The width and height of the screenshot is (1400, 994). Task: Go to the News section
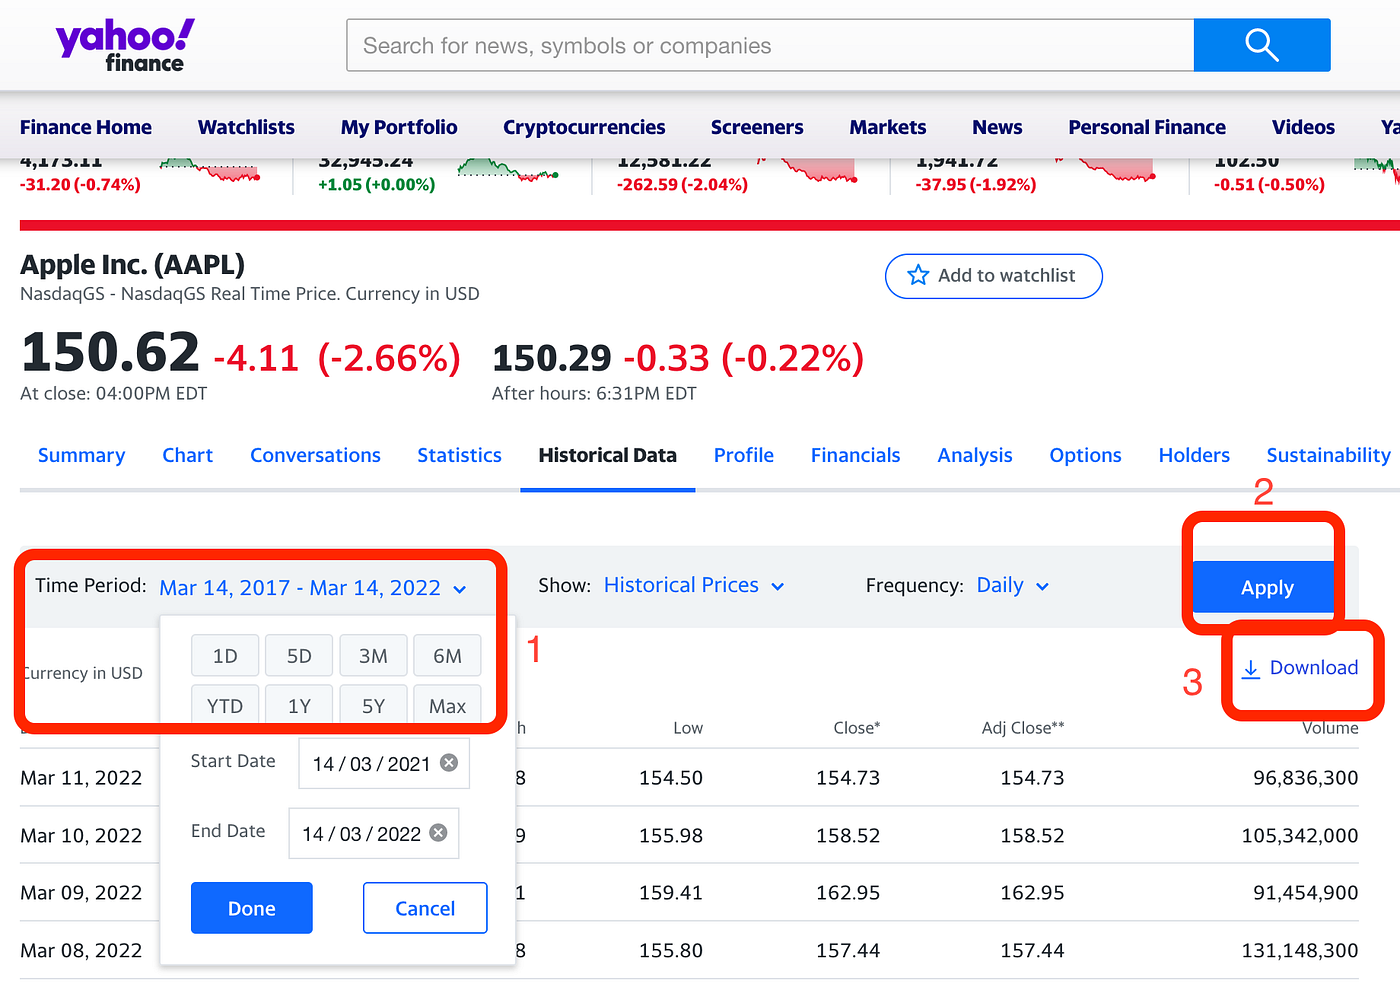997,127
